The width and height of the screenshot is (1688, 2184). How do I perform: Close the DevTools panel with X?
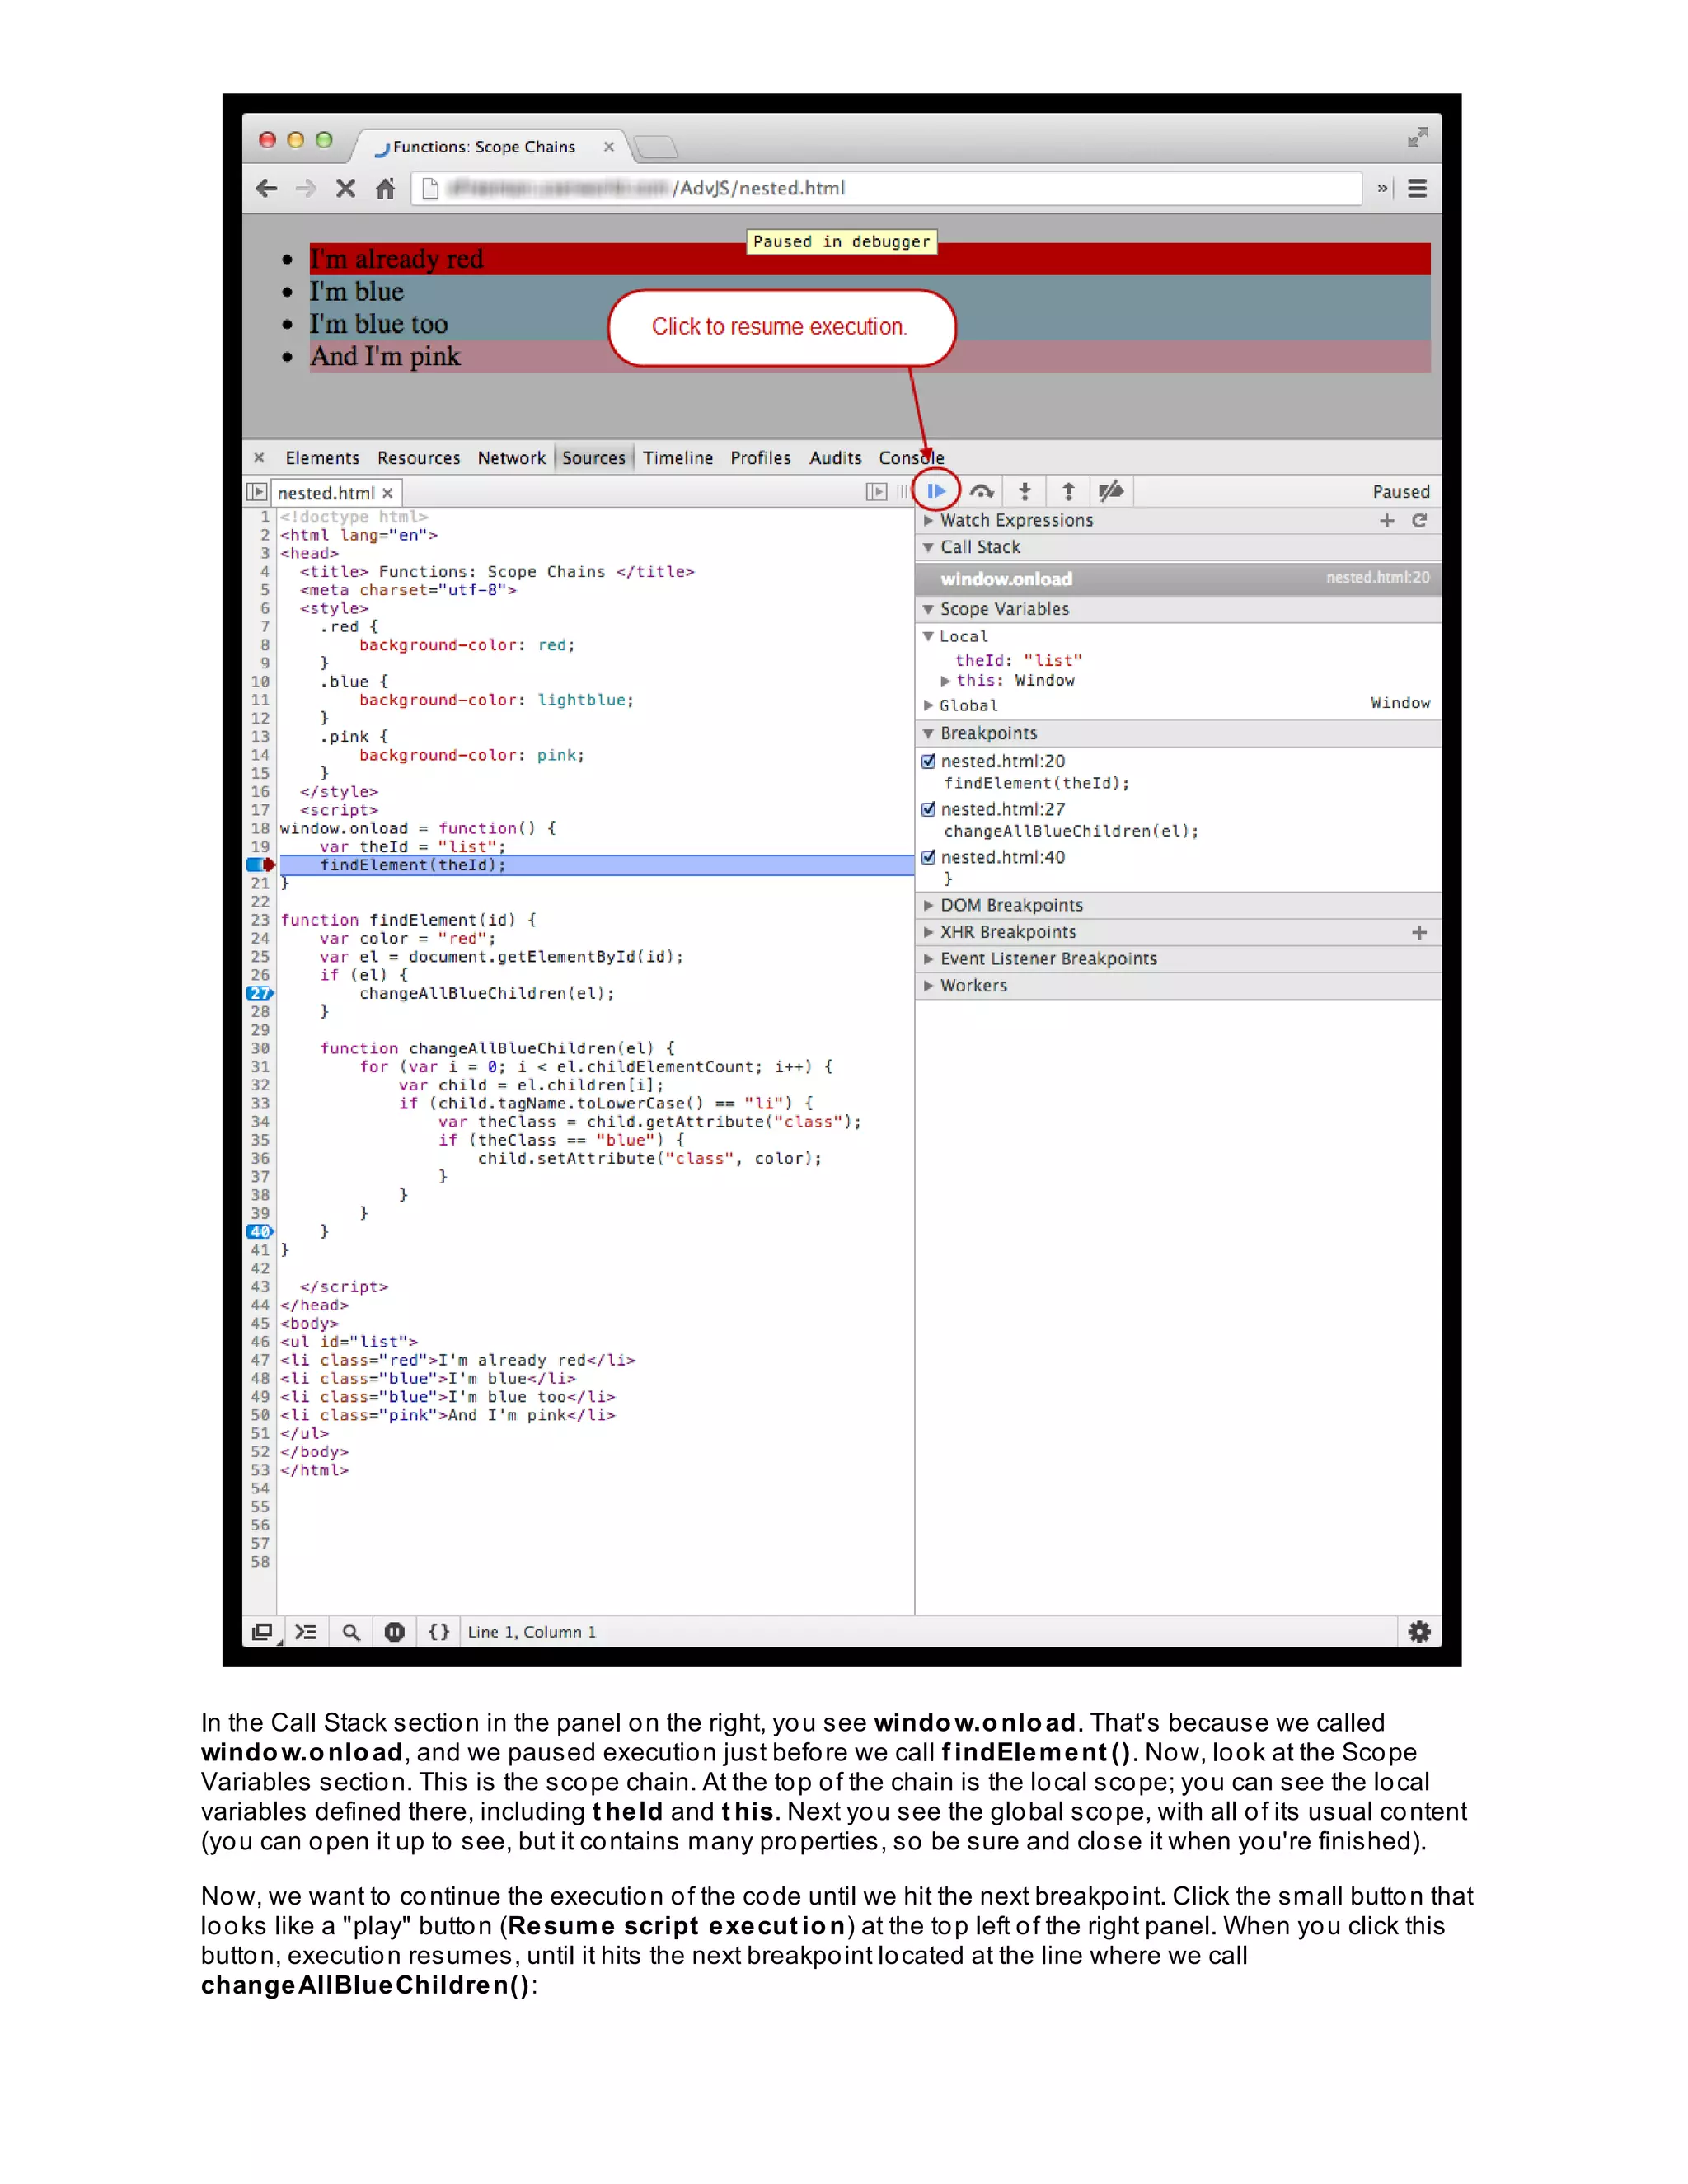(x=259, y=457)
